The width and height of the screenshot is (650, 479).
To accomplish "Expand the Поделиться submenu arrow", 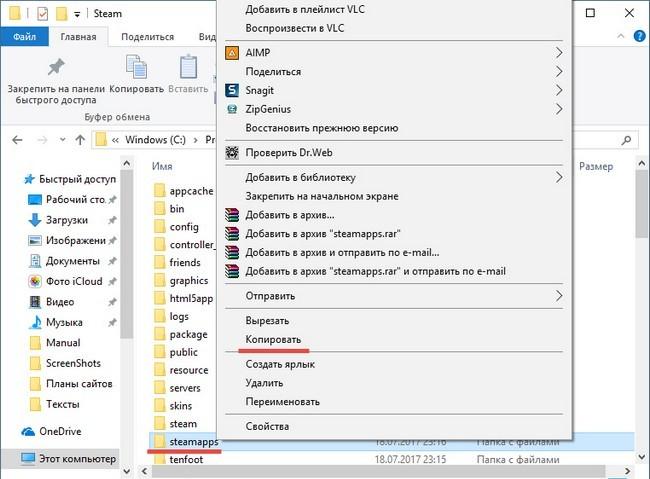I will point(559,71).
